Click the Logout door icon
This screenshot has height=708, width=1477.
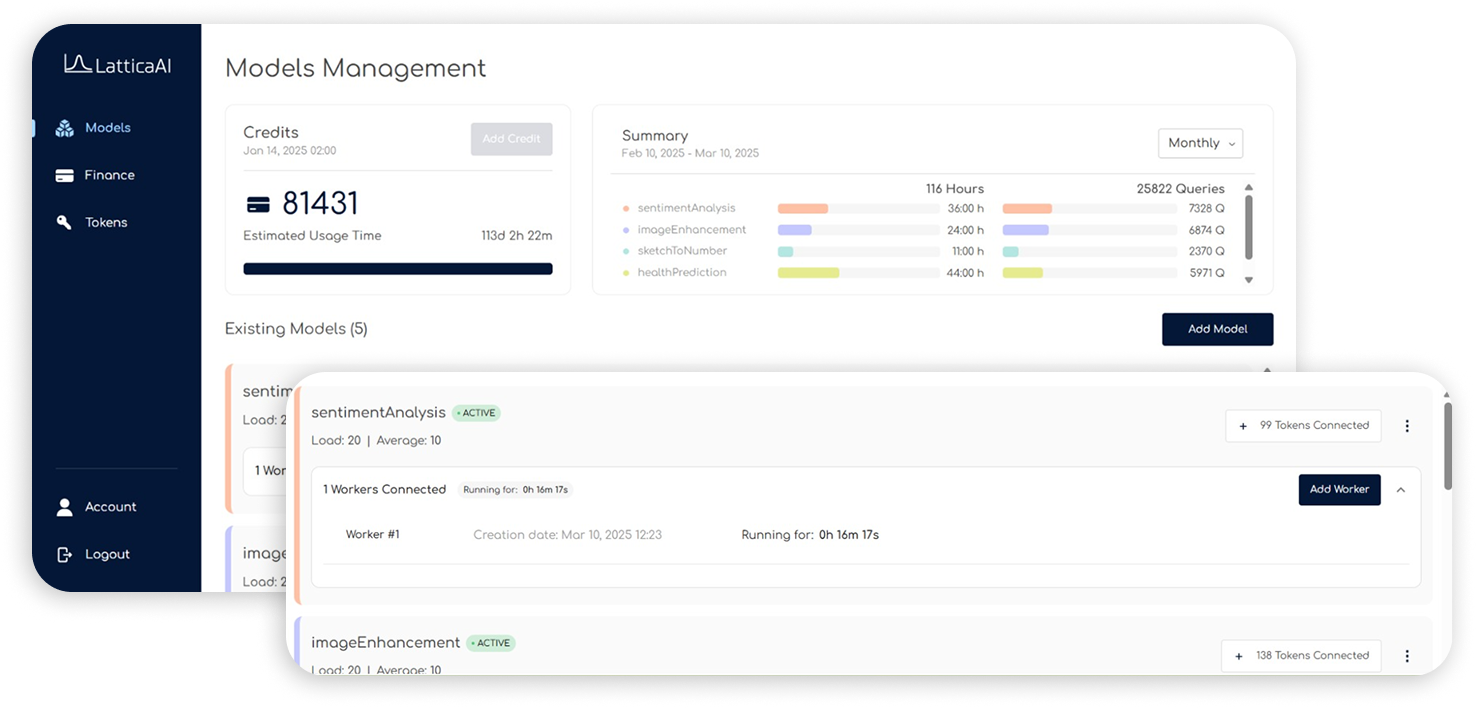65,554
